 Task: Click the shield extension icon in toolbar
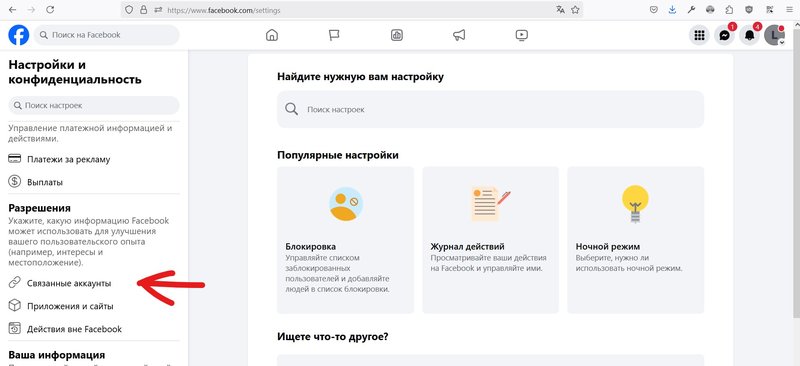(749, 10)
